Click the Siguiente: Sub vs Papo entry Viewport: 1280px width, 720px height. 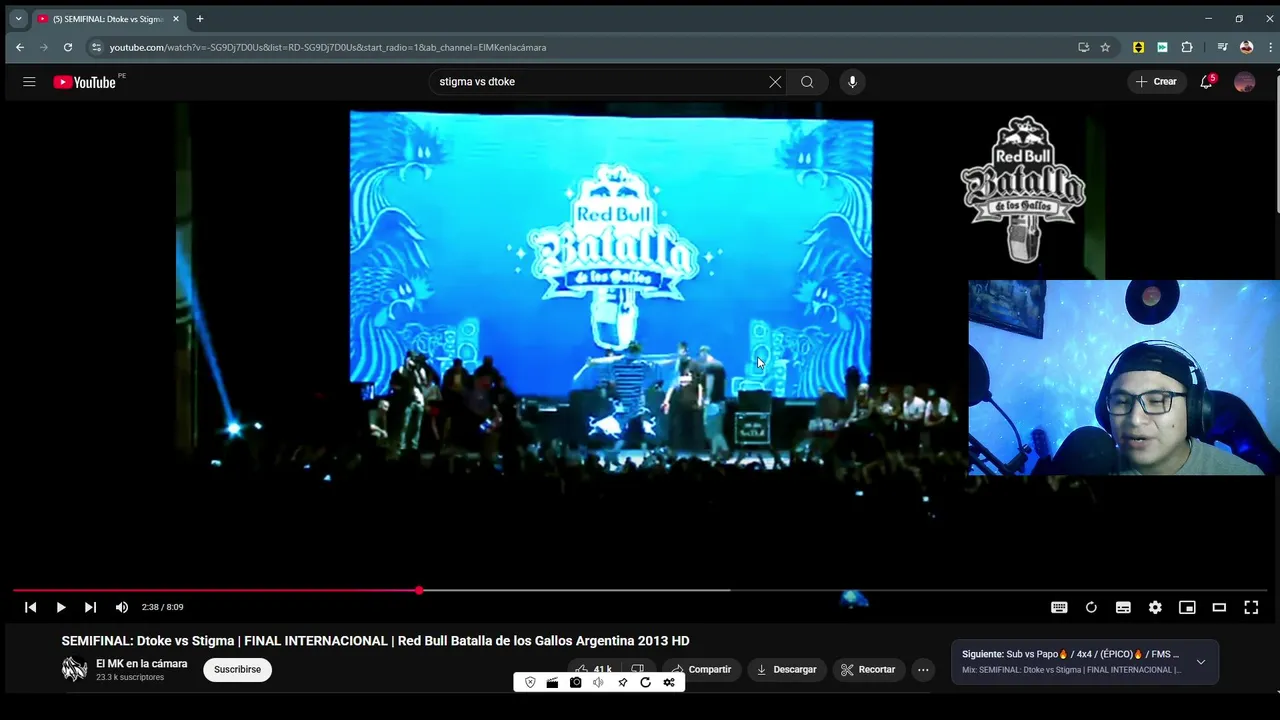tap(1070, 655)
